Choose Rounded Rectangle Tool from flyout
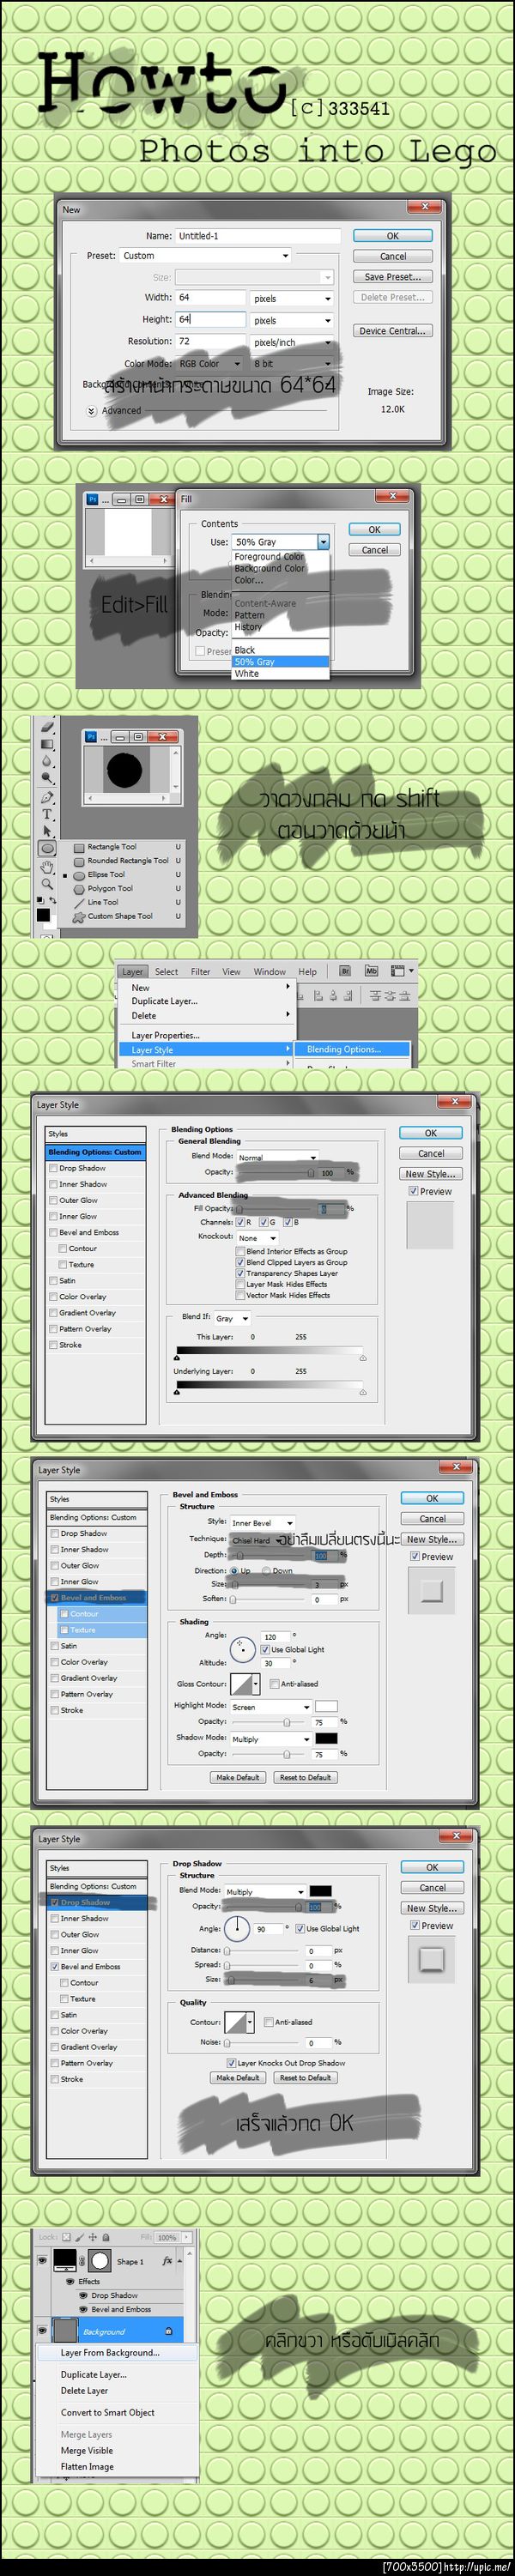Screen dimensions: 515x2576 tap(127, 860)
